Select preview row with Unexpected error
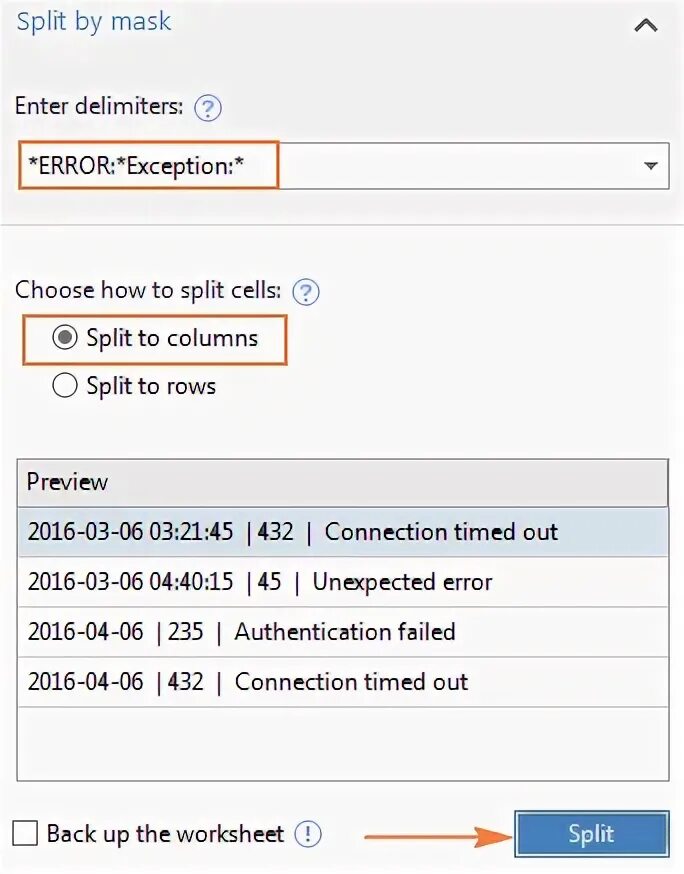The height and width of the screenshot is (874, 684). point(343,582)
